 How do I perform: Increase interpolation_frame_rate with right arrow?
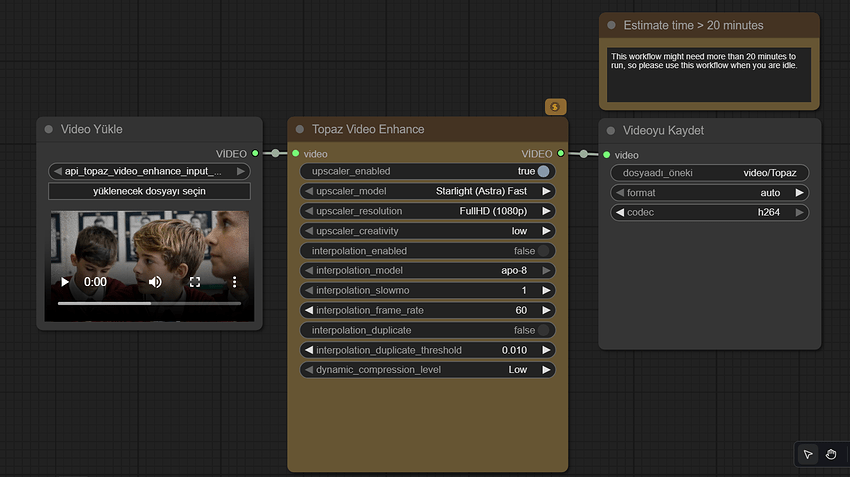pos(547,310)
